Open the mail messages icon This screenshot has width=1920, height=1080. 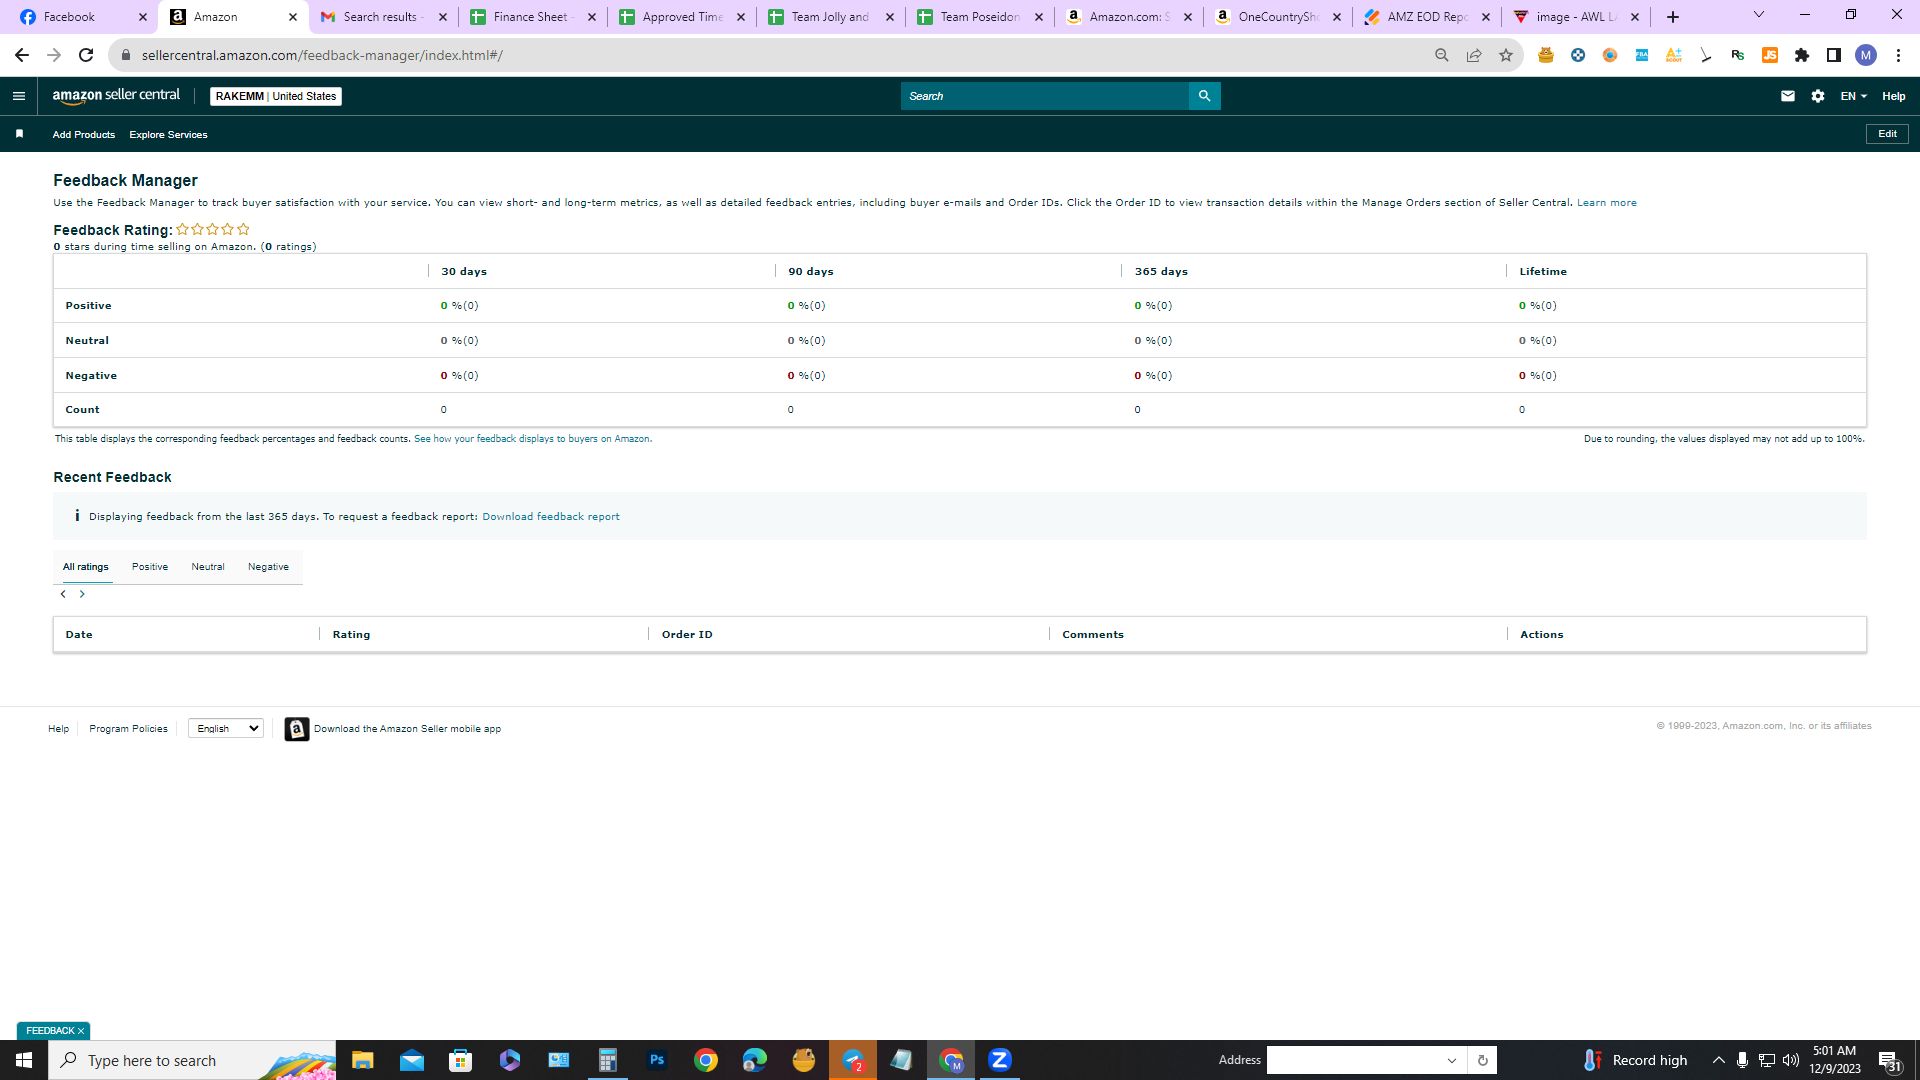click(x=1788, y=96)
